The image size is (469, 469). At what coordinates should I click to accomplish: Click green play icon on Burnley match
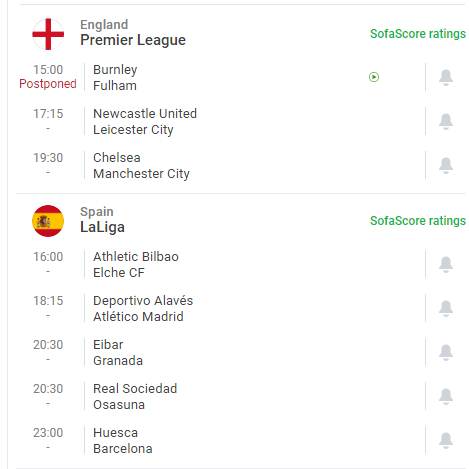(374, 77)
